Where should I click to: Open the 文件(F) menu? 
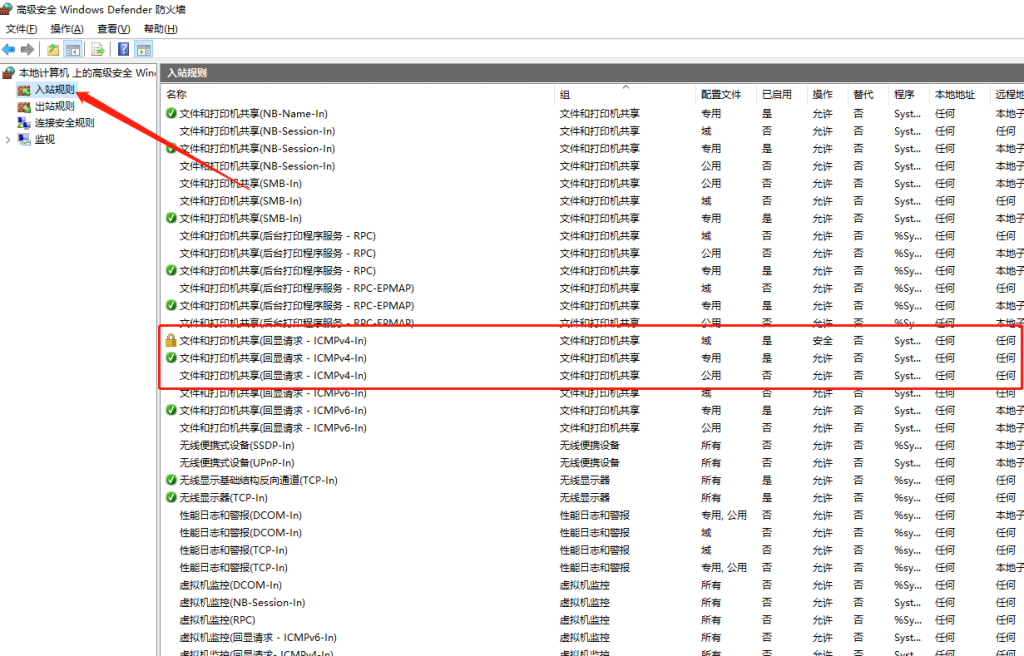pyautogui.click(x=21, y=29)
